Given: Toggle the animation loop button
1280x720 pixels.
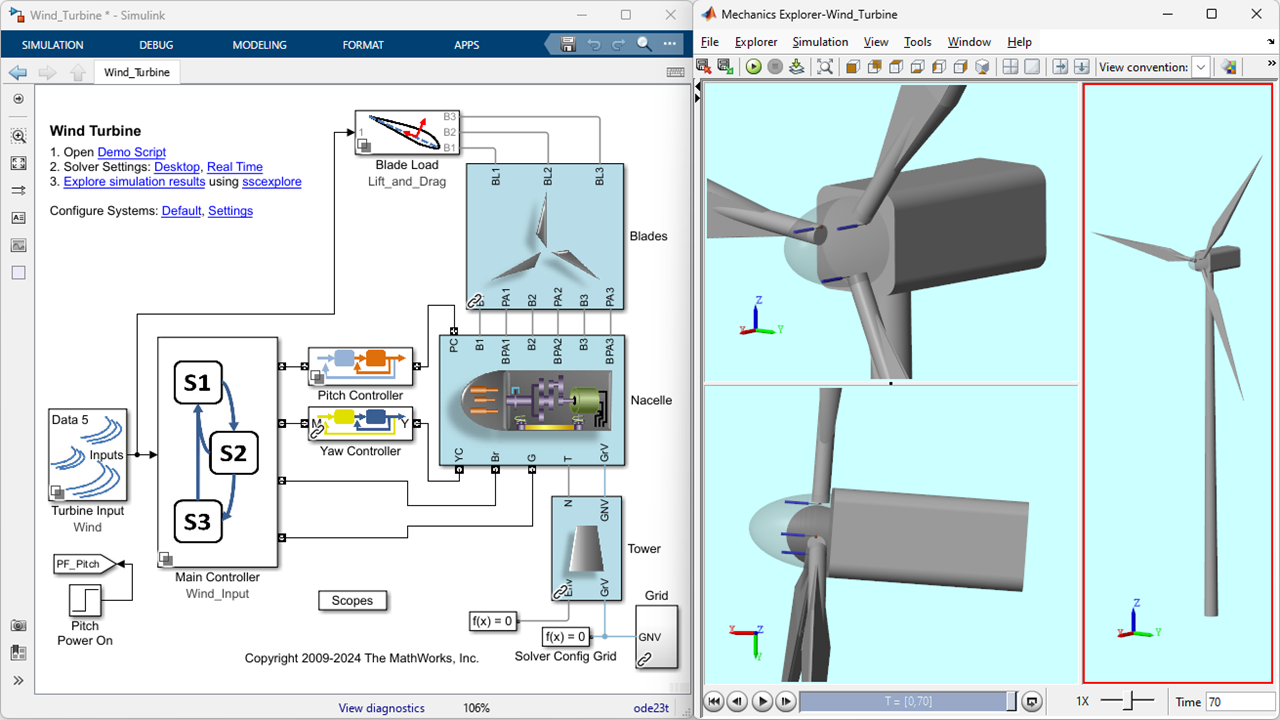Looking at the screenshot, I should click(x=1034, y=702).
